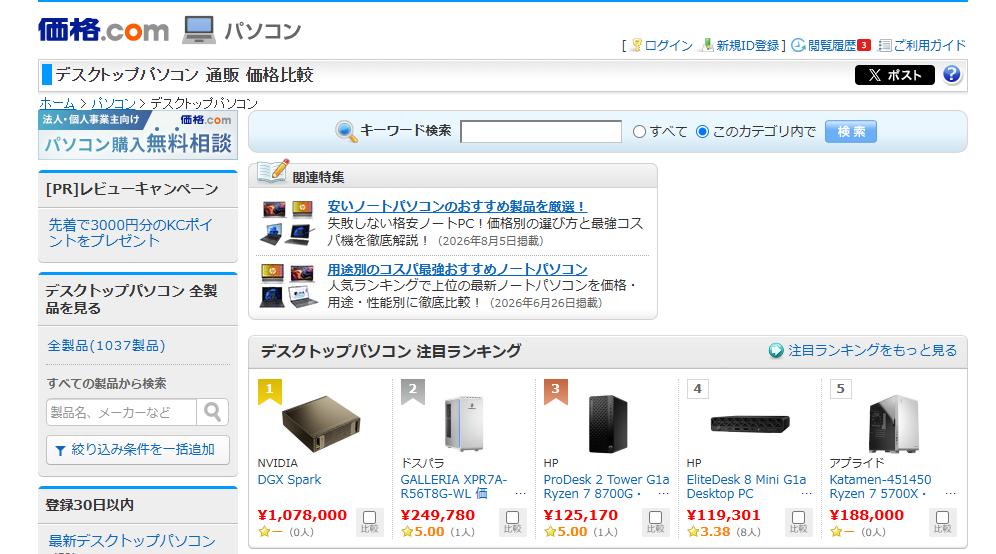Open the 新規ID登録 link
The width and height of the screenshot is (996, 554).
point(747,45)
